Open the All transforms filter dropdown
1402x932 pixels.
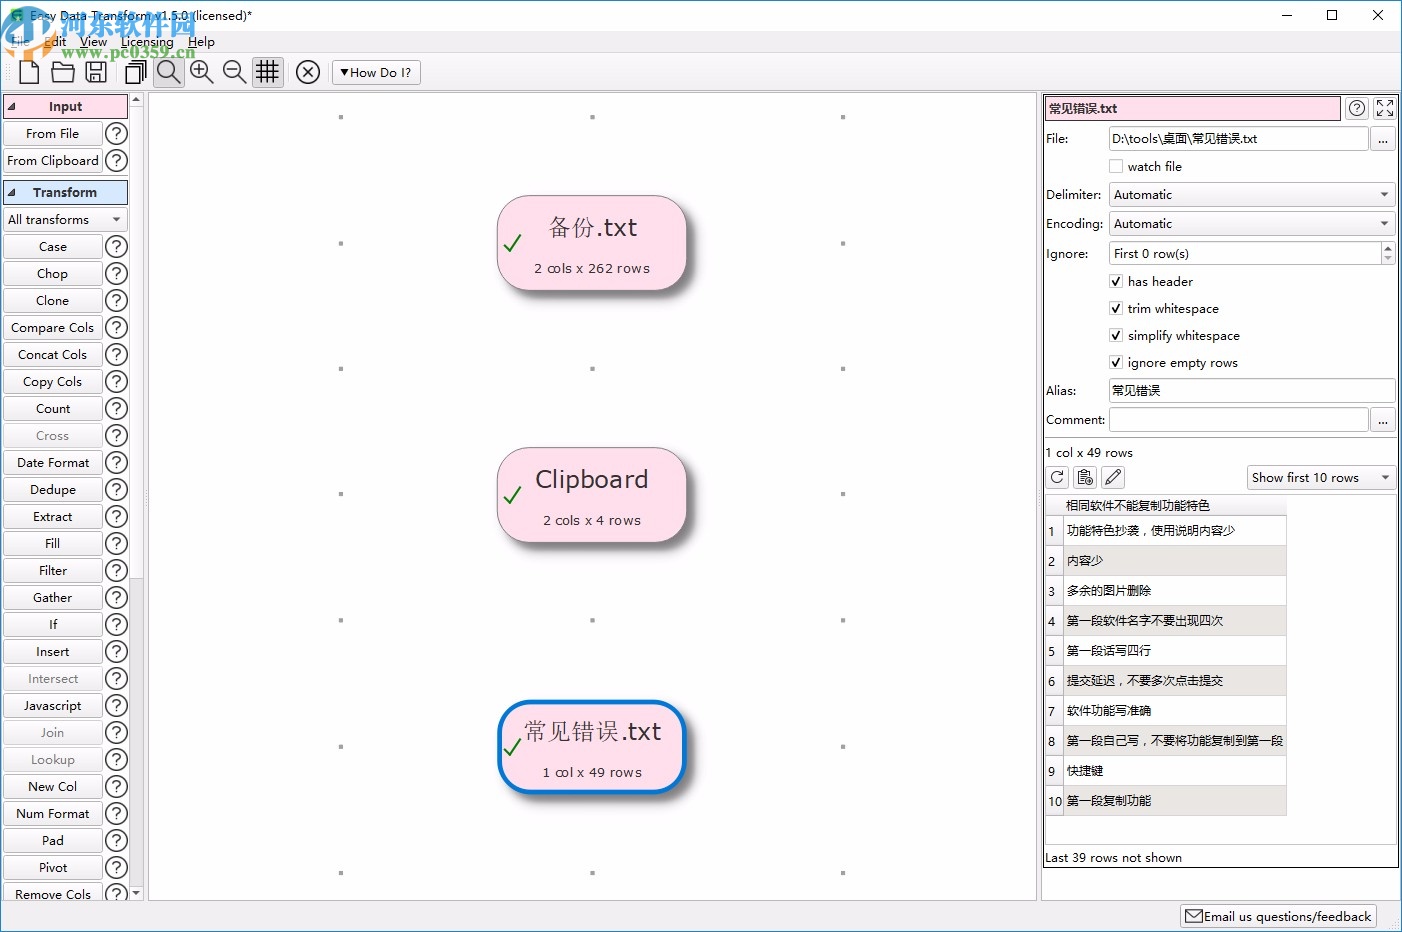pyautogui.click(x=65, y=219)
